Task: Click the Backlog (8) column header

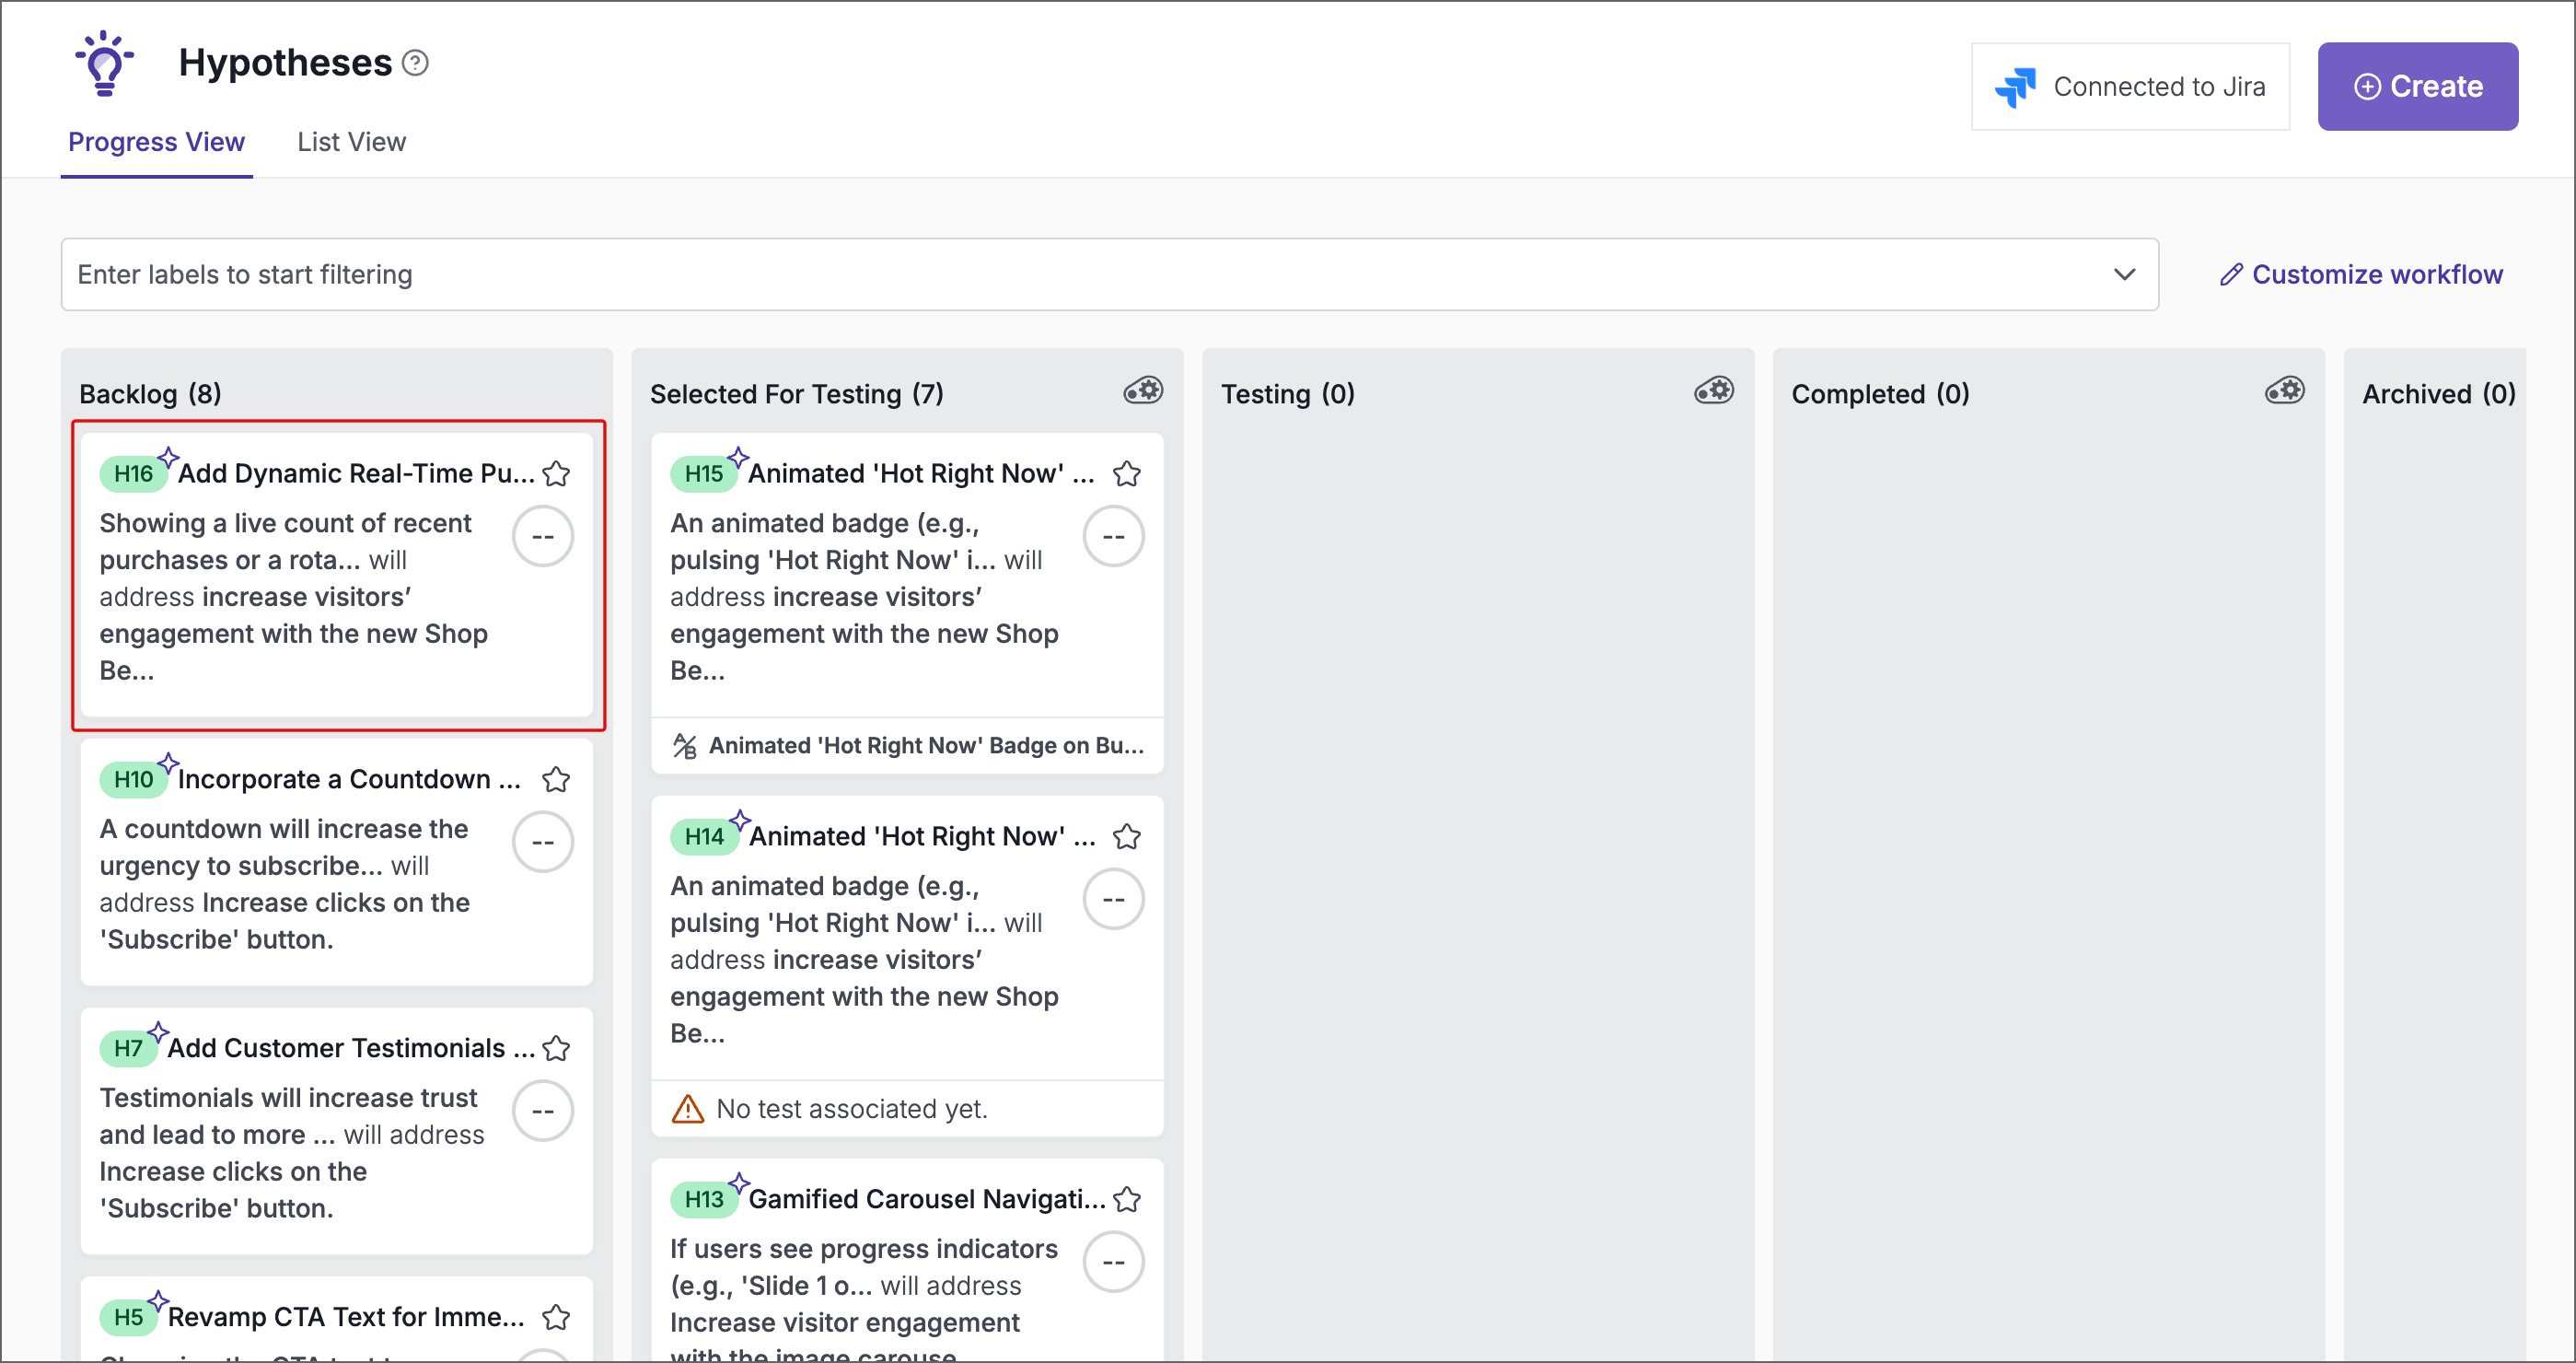Action: (151, 394)
